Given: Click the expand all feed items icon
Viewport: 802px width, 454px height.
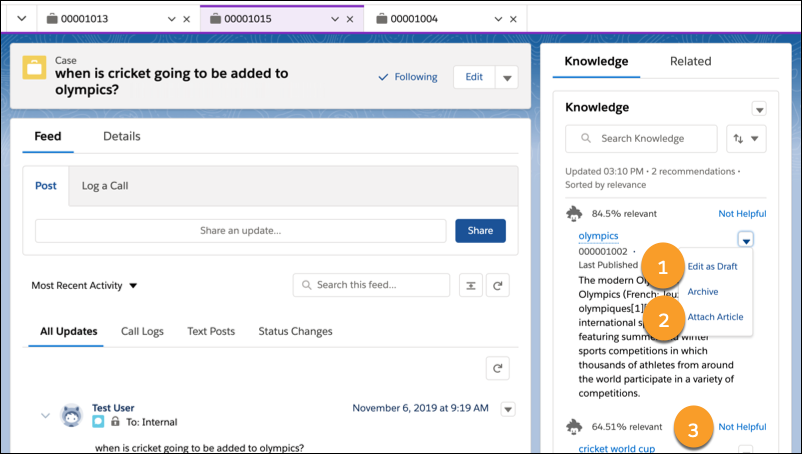Looking at the screenshot, I should [x=471, y=285].
